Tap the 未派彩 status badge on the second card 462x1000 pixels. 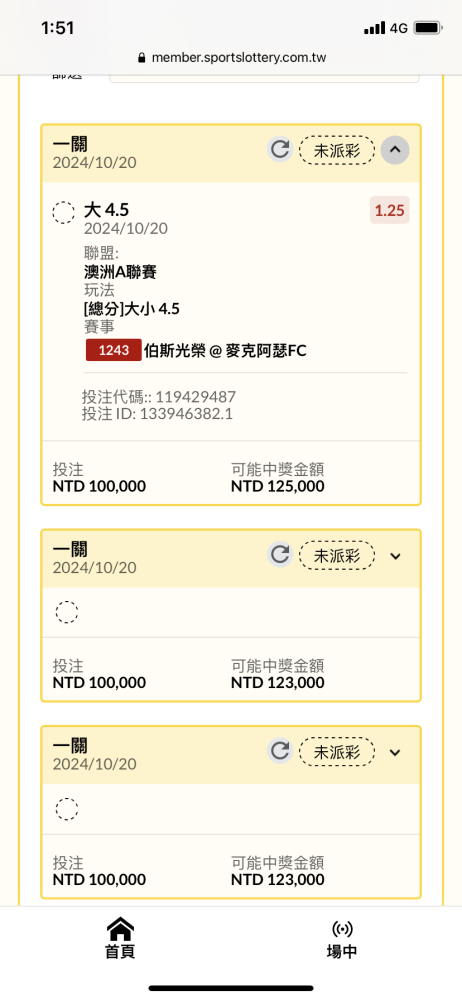click(x=336, y=555)
